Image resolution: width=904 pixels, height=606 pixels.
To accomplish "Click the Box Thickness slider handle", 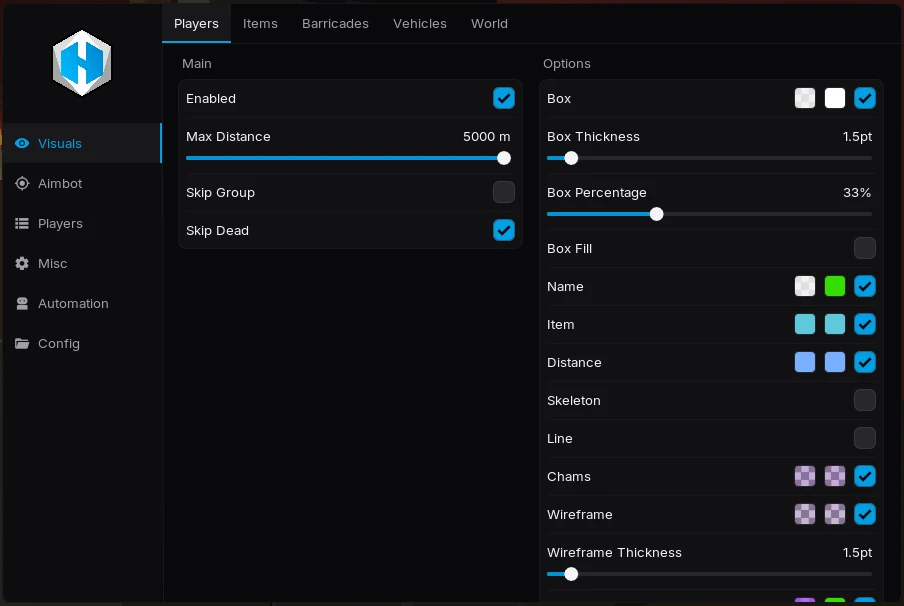I will 571,158.
